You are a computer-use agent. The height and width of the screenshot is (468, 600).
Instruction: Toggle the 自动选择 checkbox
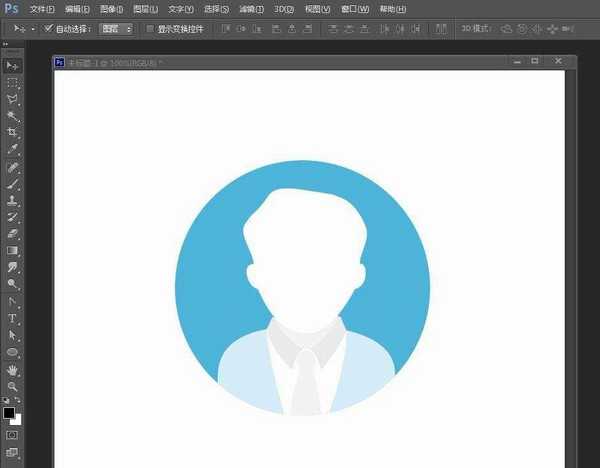(x=48, y=29)
